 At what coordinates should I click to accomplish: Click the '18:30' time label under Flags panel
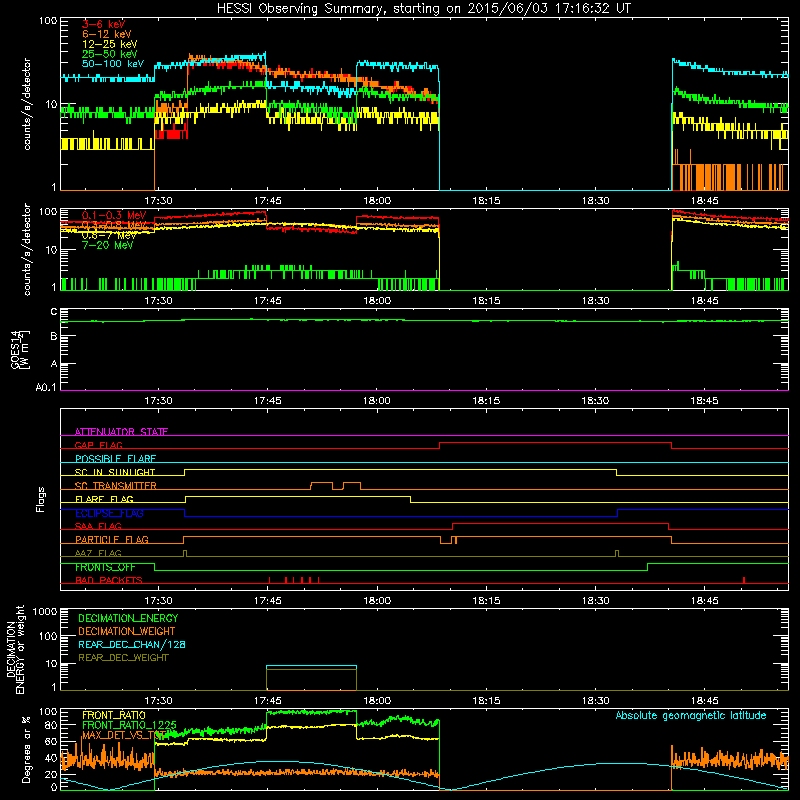coord(595,601)
